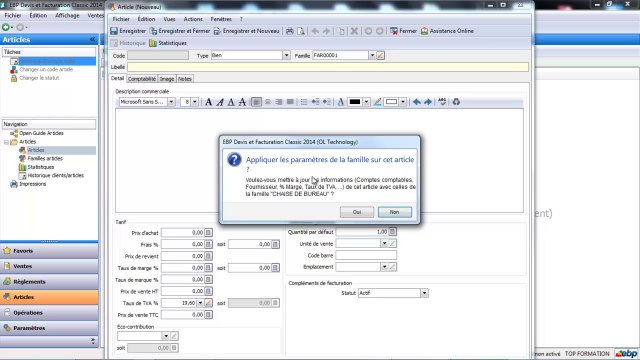Click into the Code barre field
Screen dimensions: 640x360
[366, 256]
